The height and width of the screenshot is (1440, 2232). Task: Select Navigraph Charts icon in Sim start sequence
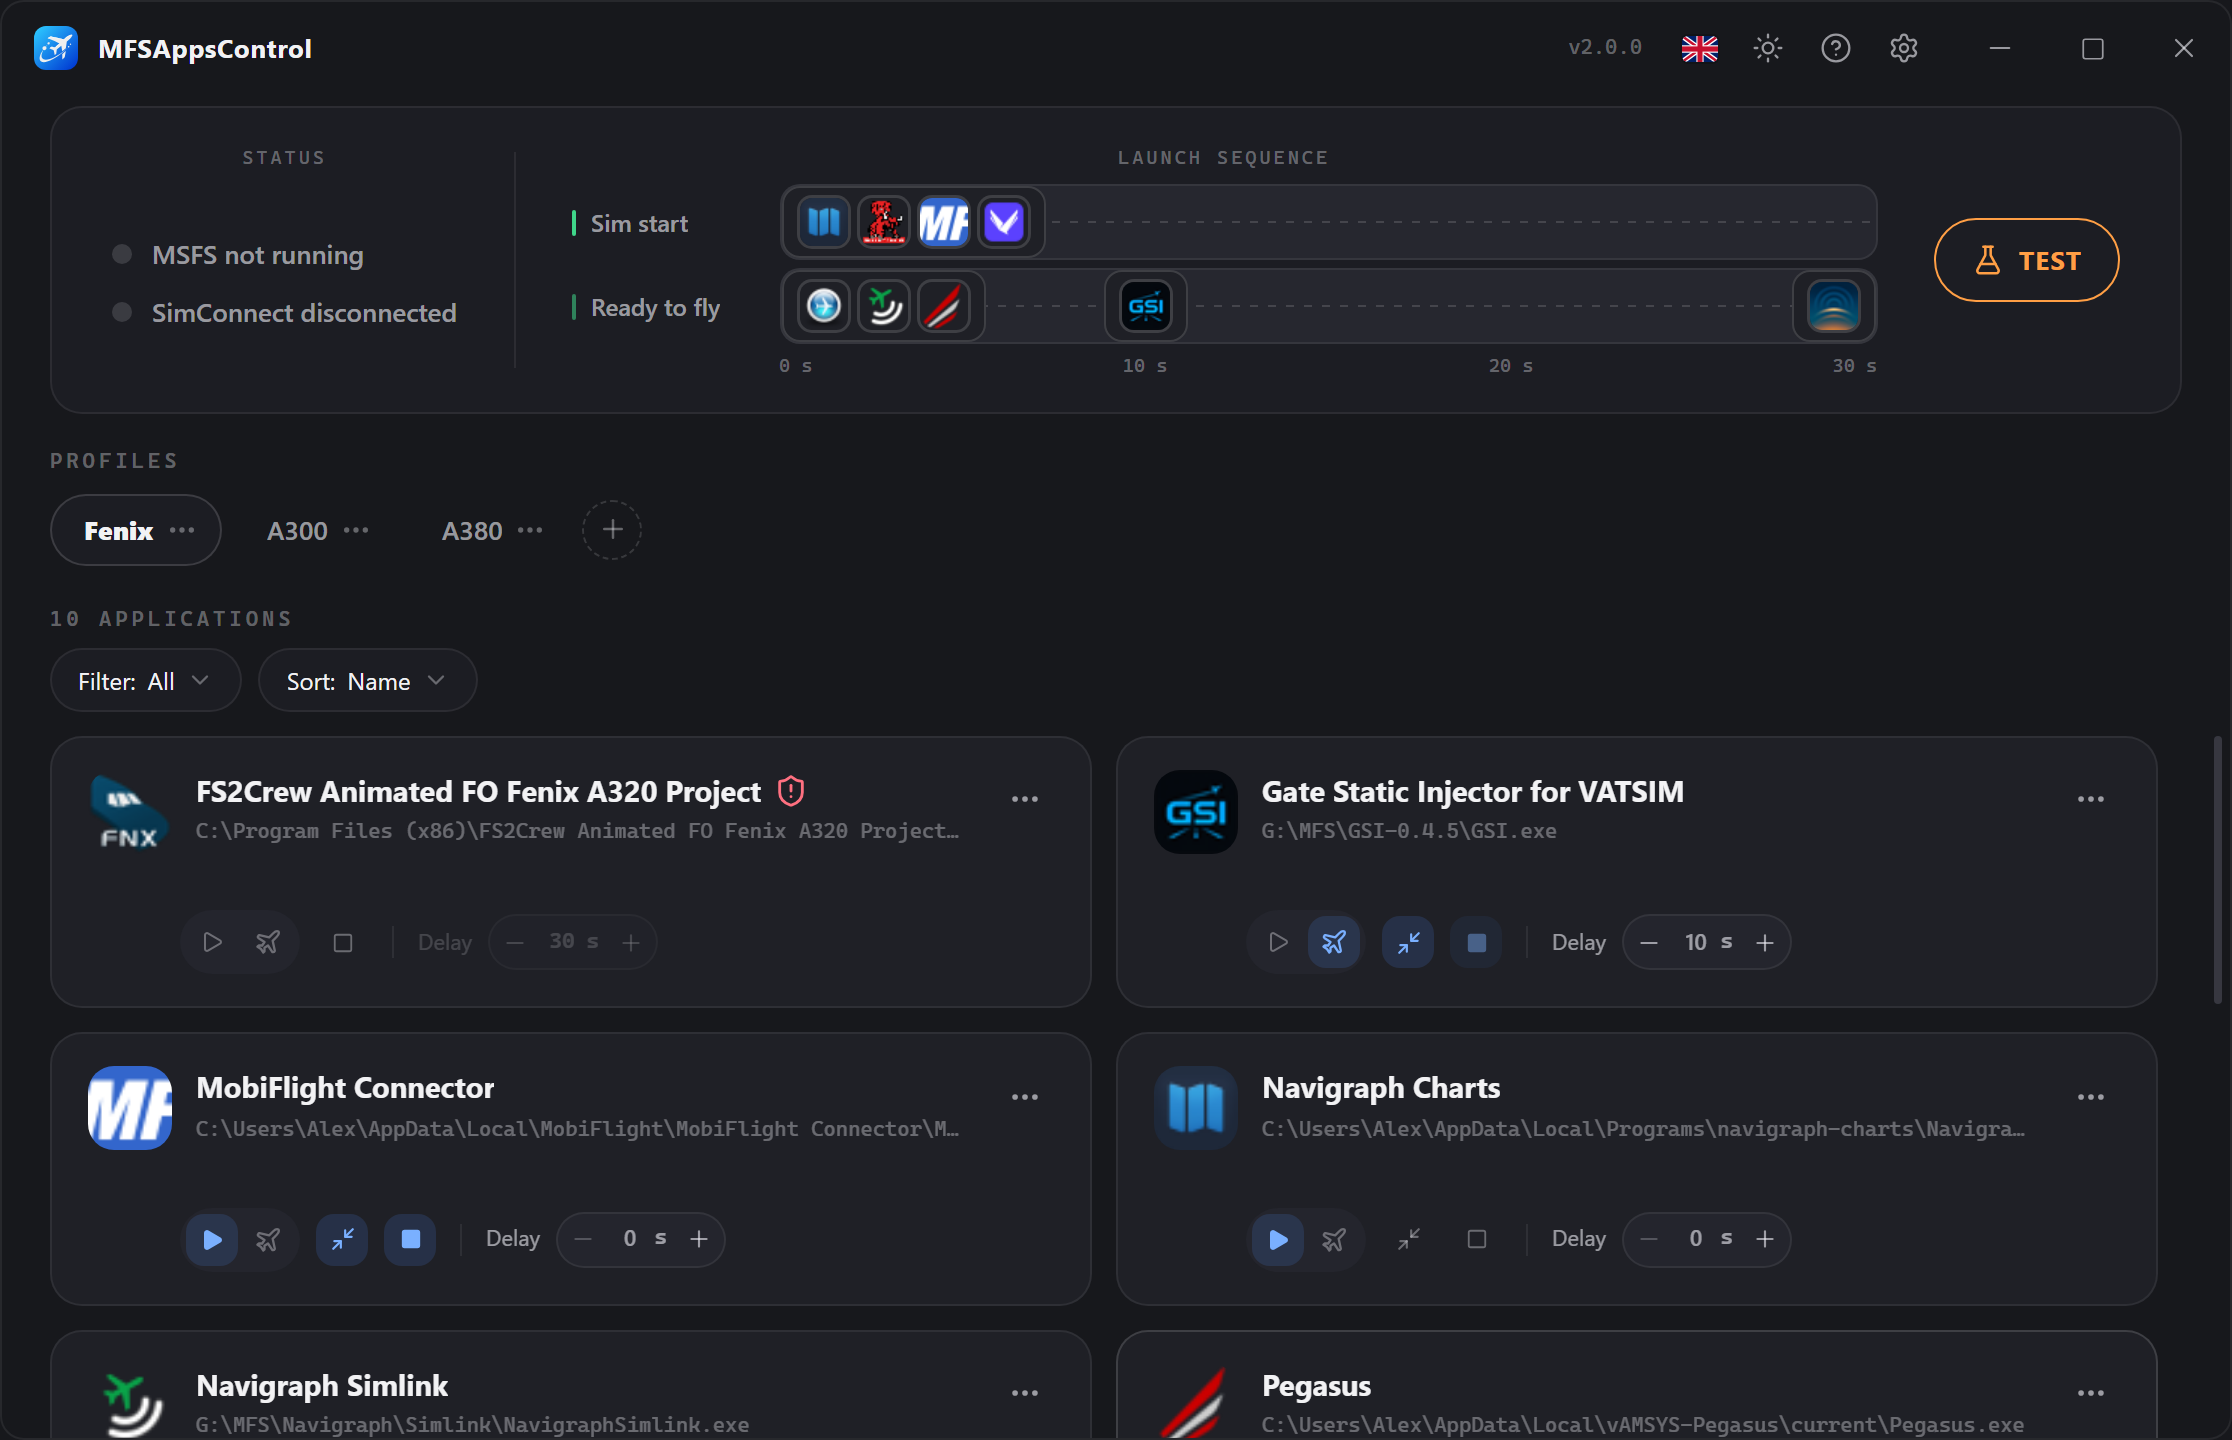point(823,222)
